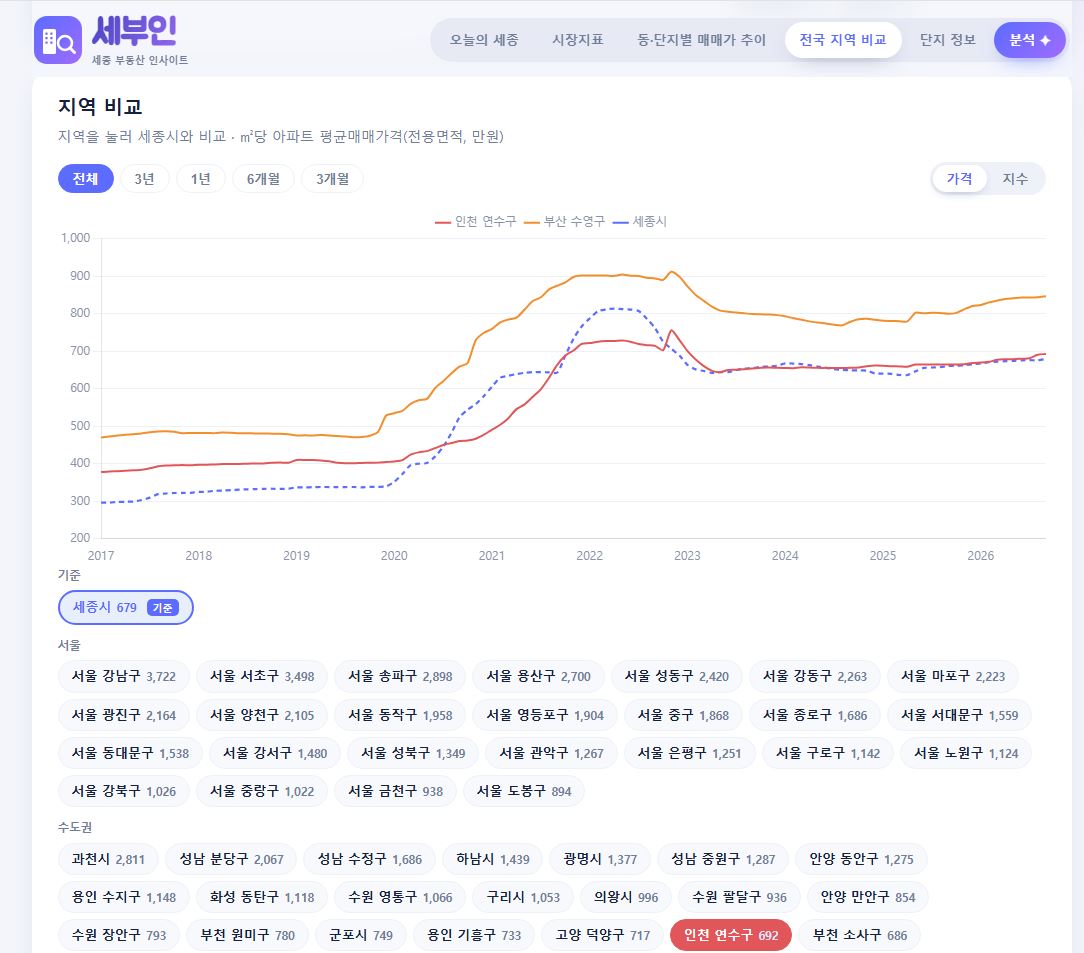
Task: Toggle 세종시 legend entry
Action: coord(639,221)
